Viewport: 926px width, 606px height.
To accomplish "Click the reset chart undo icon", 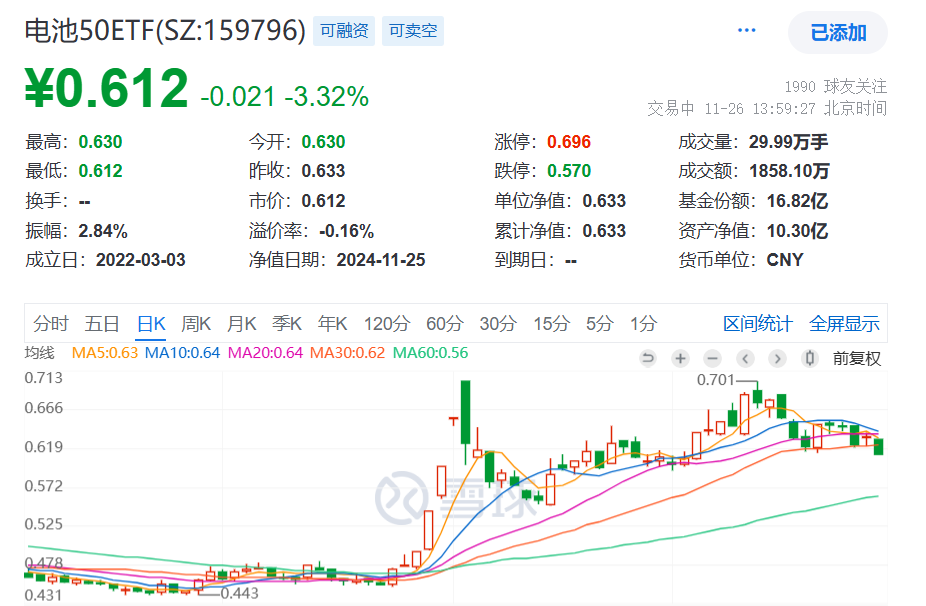I will tap(648, 358).
